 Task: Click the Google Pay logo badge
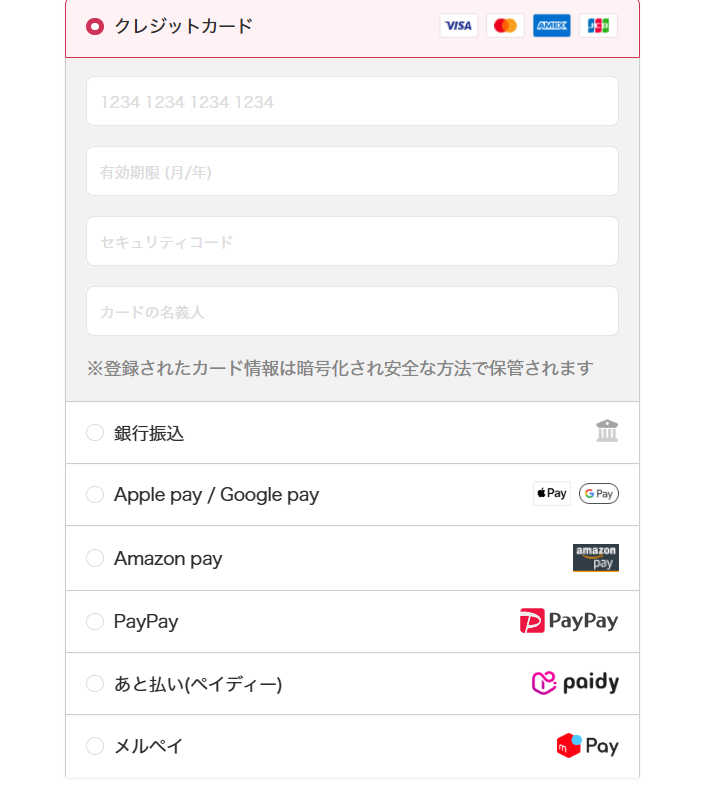click(599, 493)
